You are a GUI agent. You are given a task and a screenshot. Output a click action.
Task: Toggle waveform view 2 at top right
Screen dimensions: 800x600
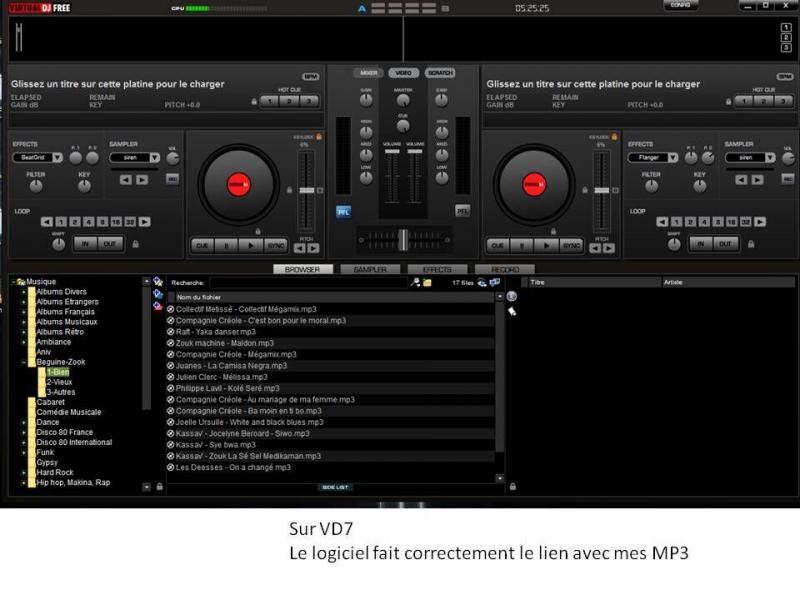pyautogui.click(x=786, y=38)
